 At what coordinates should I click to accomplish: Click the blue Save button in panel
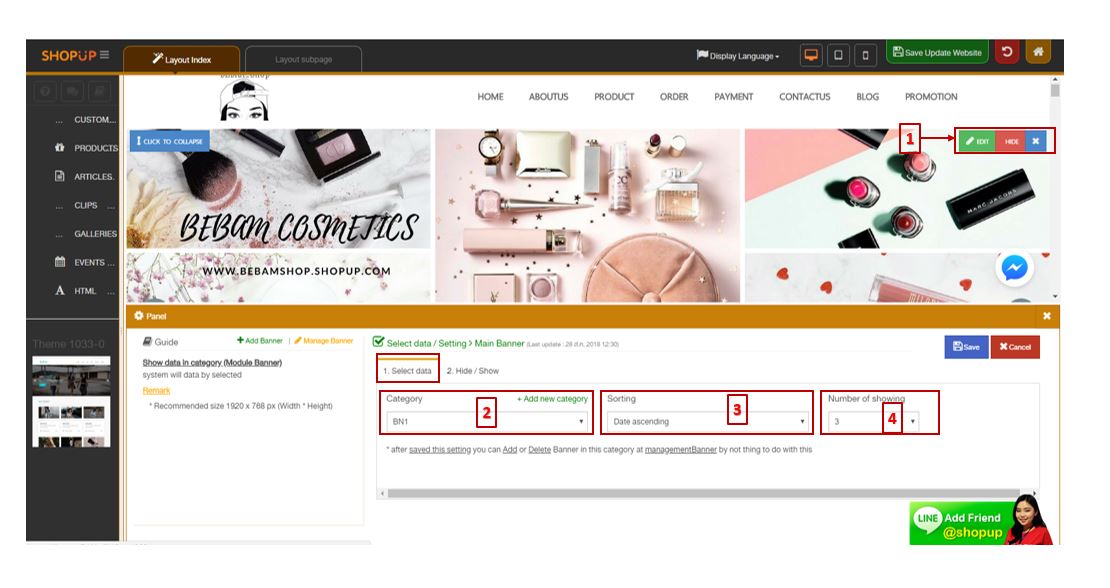pos(966,347)
